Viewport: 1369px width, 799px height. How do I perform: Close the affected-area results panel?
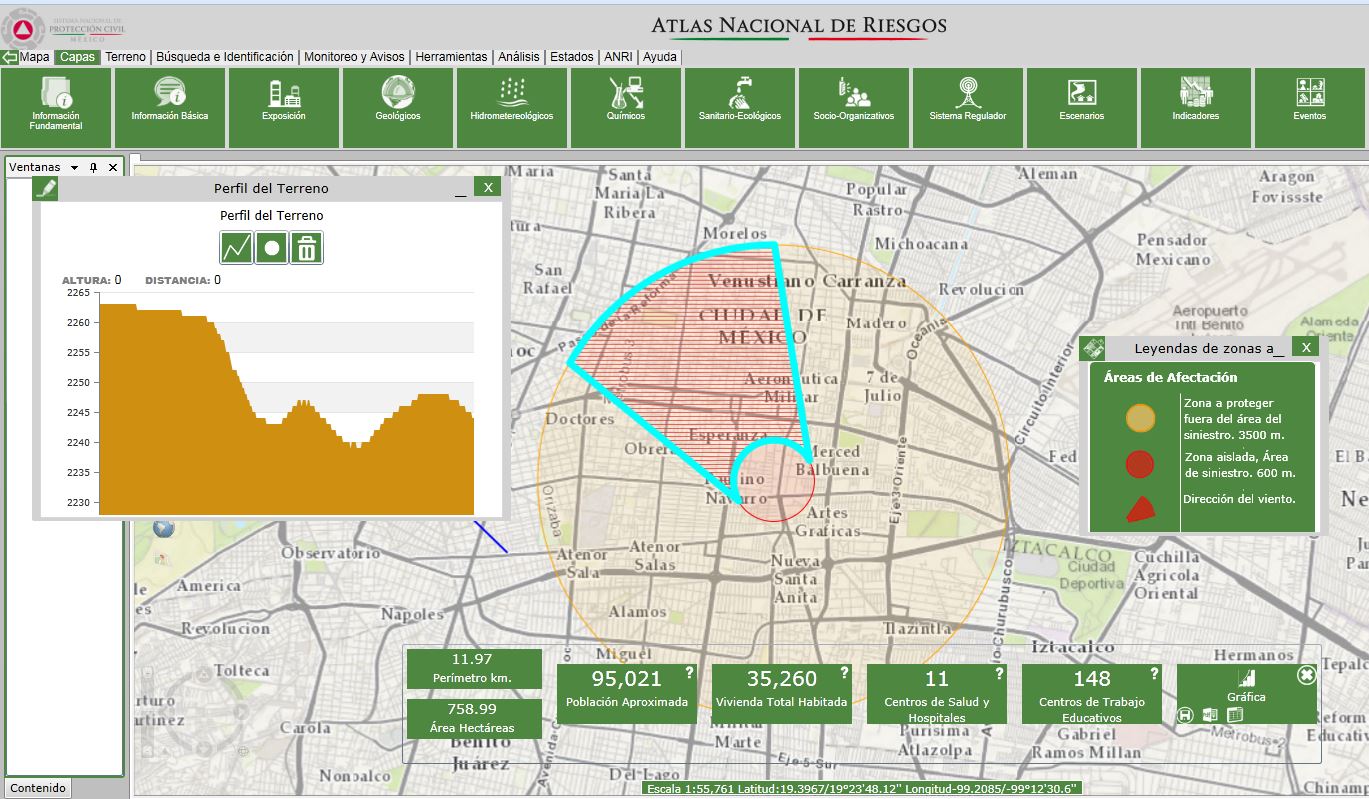pyautogui.click(x=1306, y=675)
